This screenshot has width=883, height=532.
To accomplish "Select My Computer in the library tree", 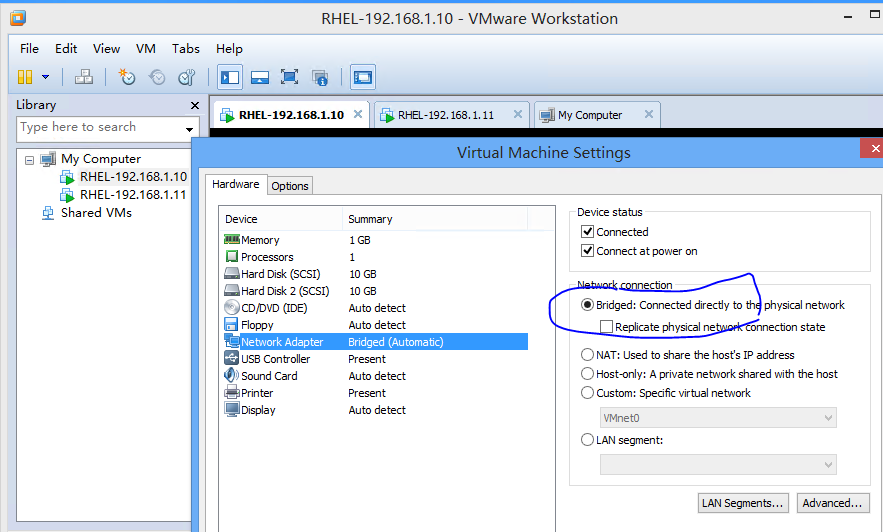I will coord(101,159).
